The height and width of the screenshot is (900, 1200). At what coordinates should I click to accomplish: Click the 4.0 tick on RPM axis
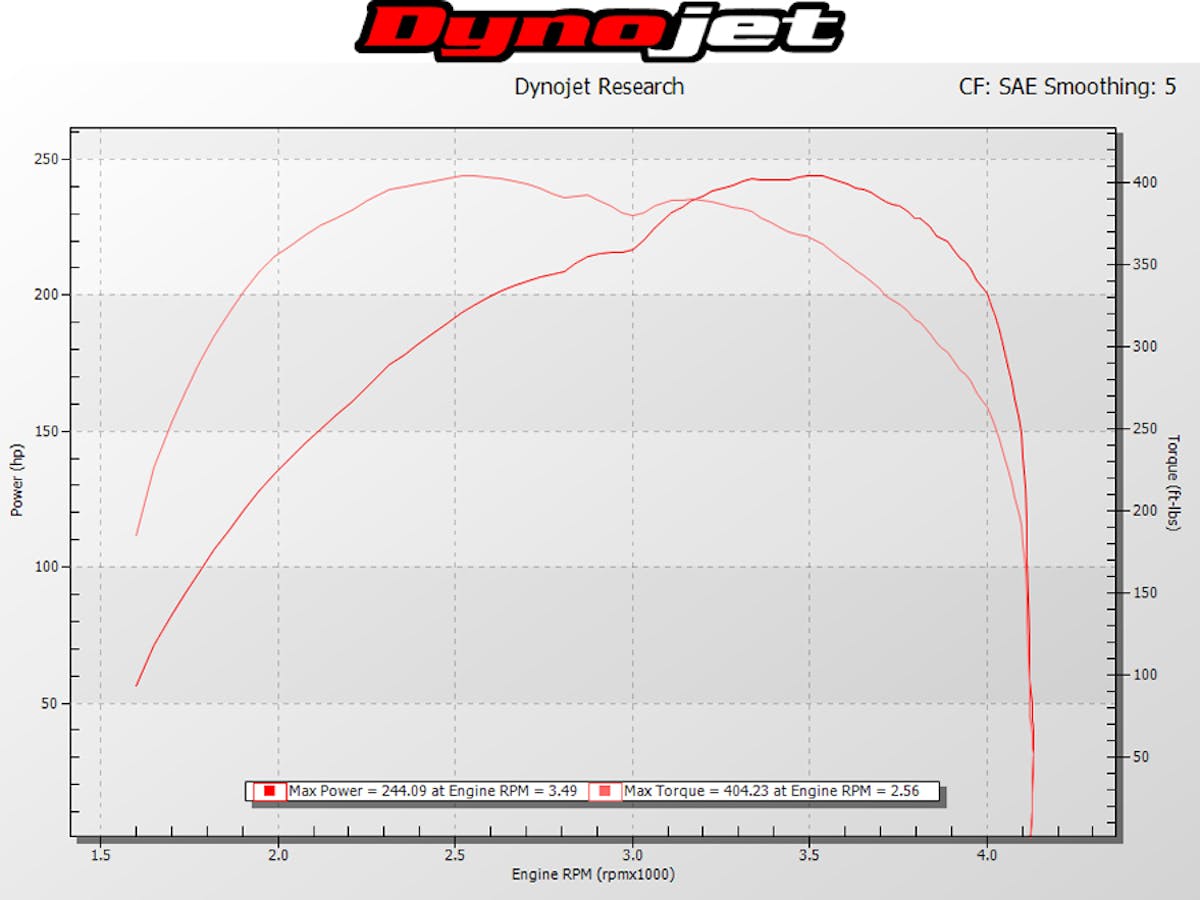(x=987, y=855)
